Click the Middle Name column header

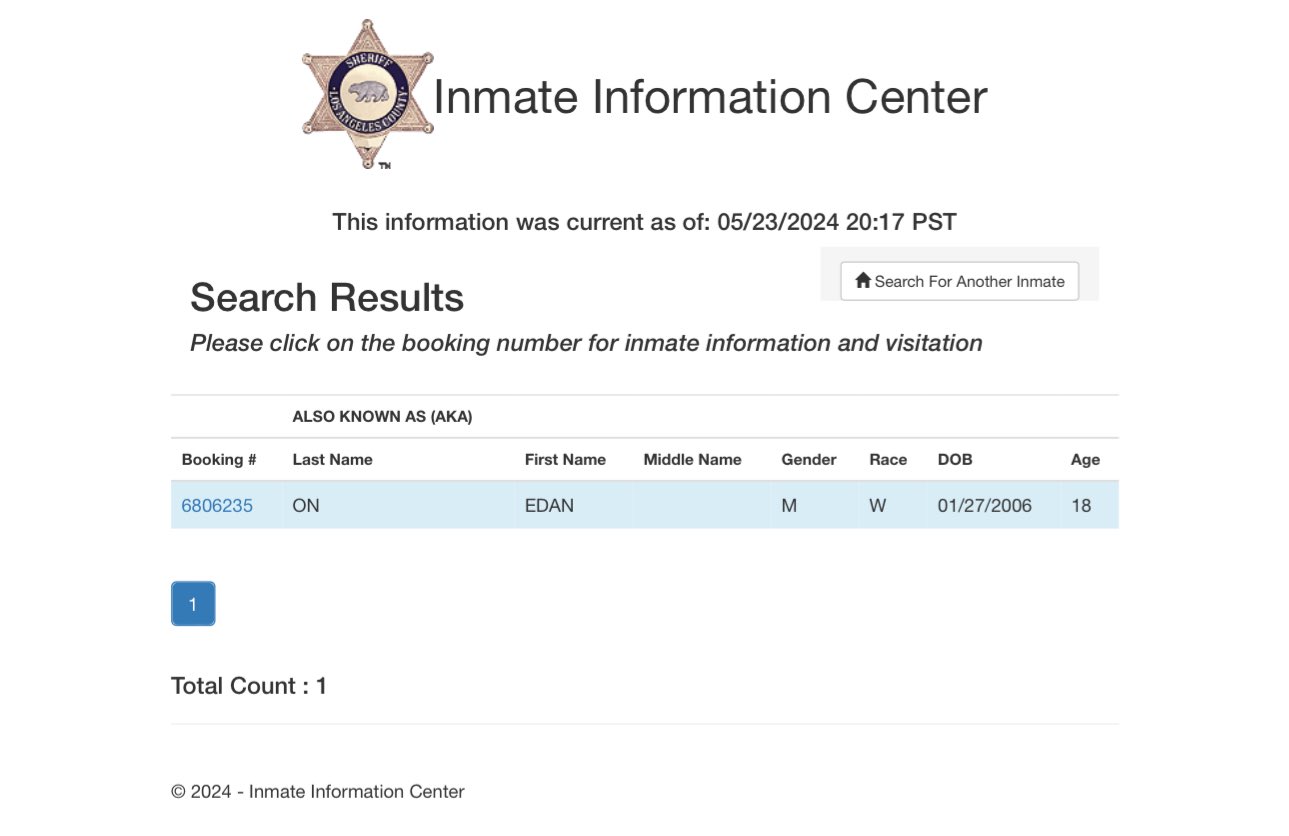pyautogui.click(x=692, y=460)
